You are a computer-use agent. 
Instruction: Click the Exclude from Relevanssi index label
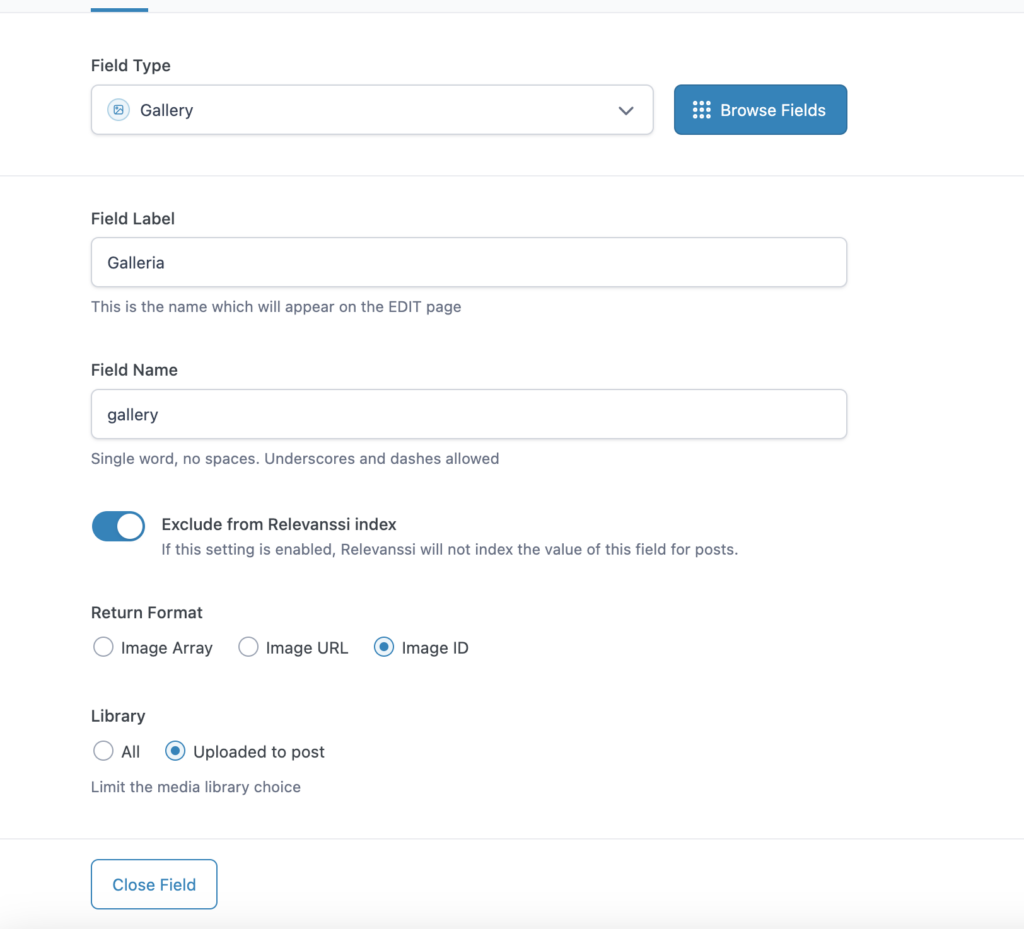(x=279, y=524)
